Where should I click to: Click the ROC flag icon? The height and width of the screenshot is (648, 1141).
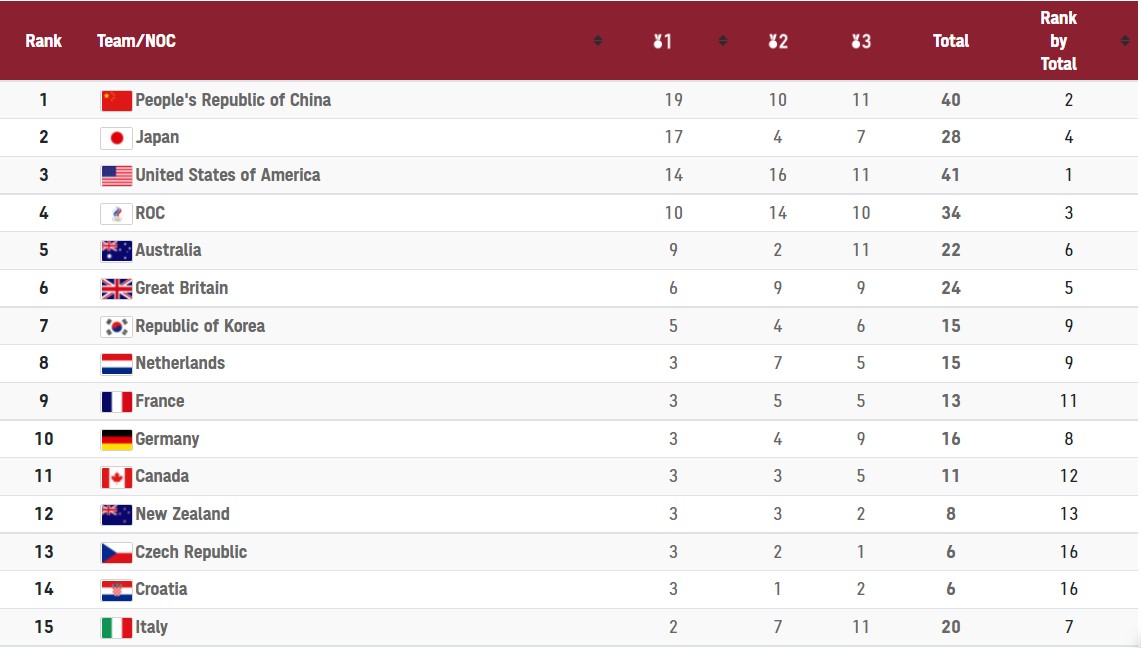(x=117, y=213)
